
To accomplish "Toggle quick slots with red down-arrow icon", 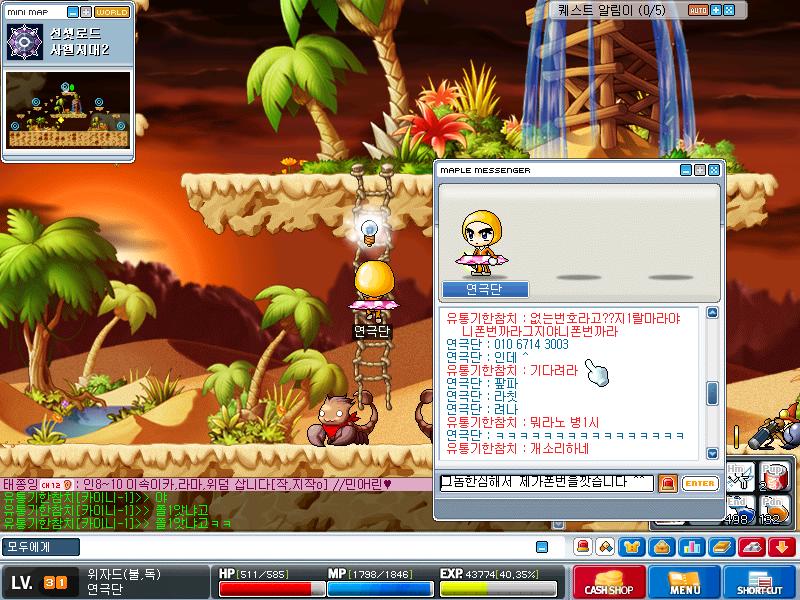I will click(782, 547).
